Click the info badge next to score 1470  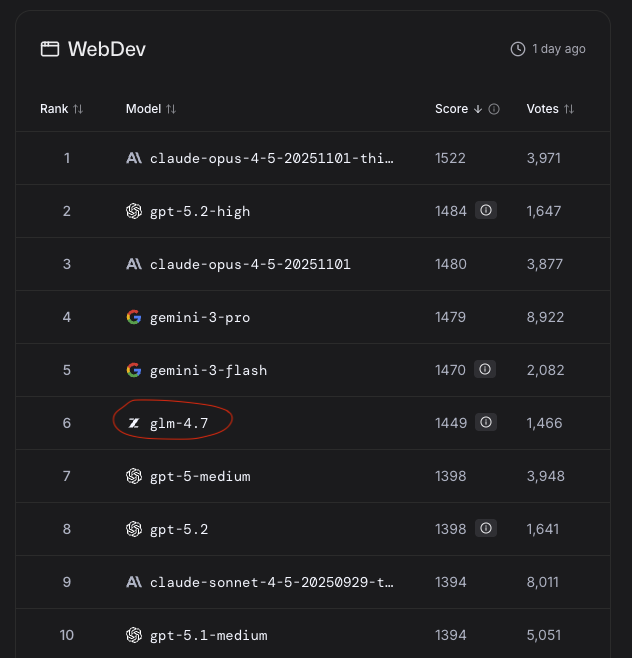point(486,370)
